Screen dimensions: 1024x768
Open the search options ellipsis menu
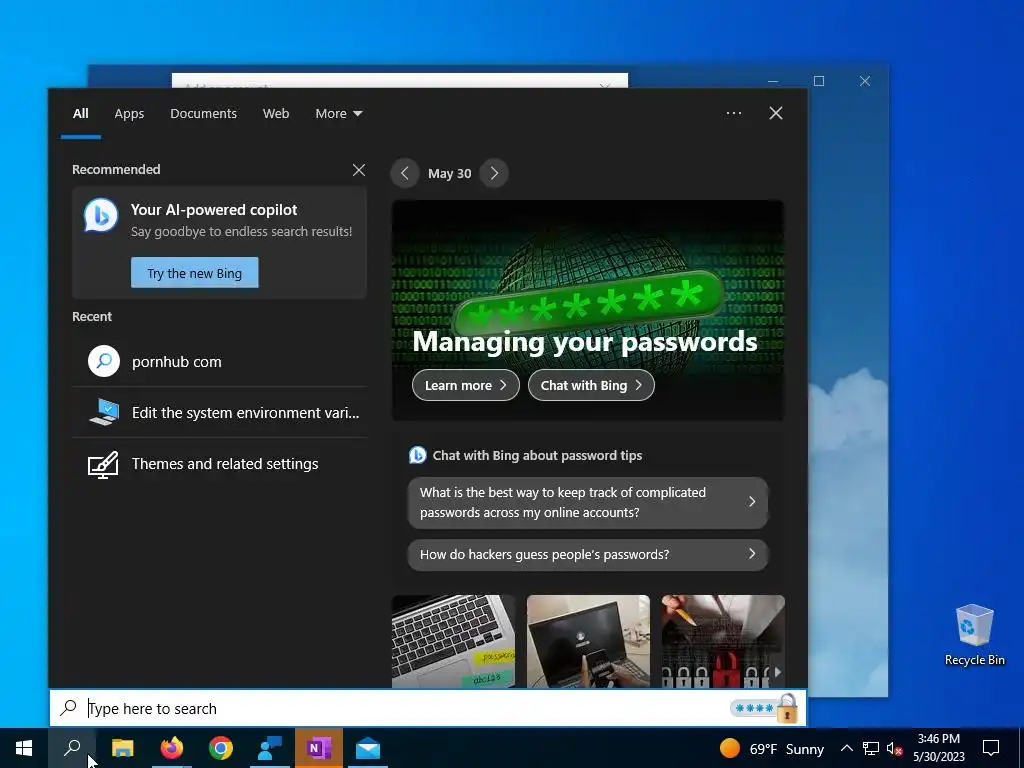734,113
